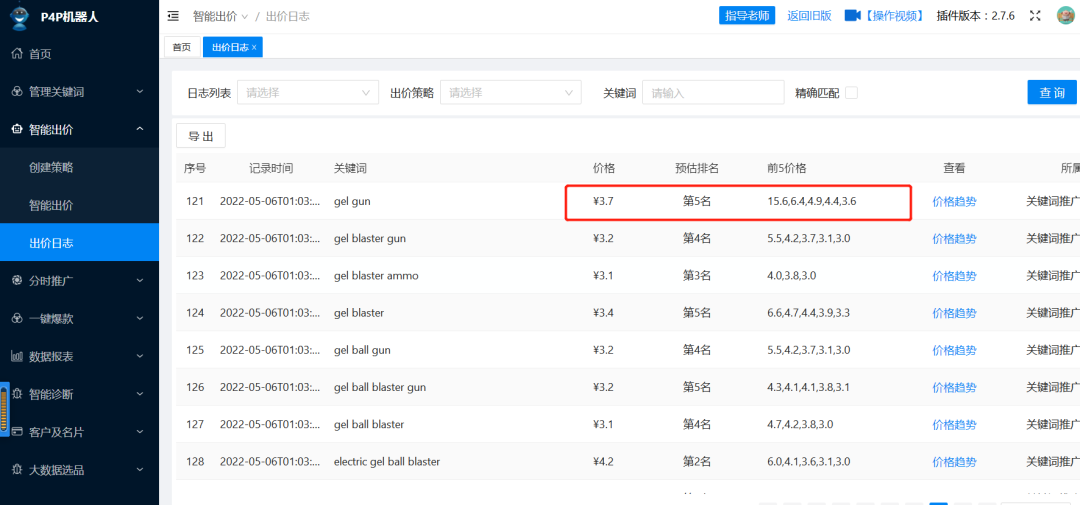Click the P4P机器人 robot logo

(21, 17)
